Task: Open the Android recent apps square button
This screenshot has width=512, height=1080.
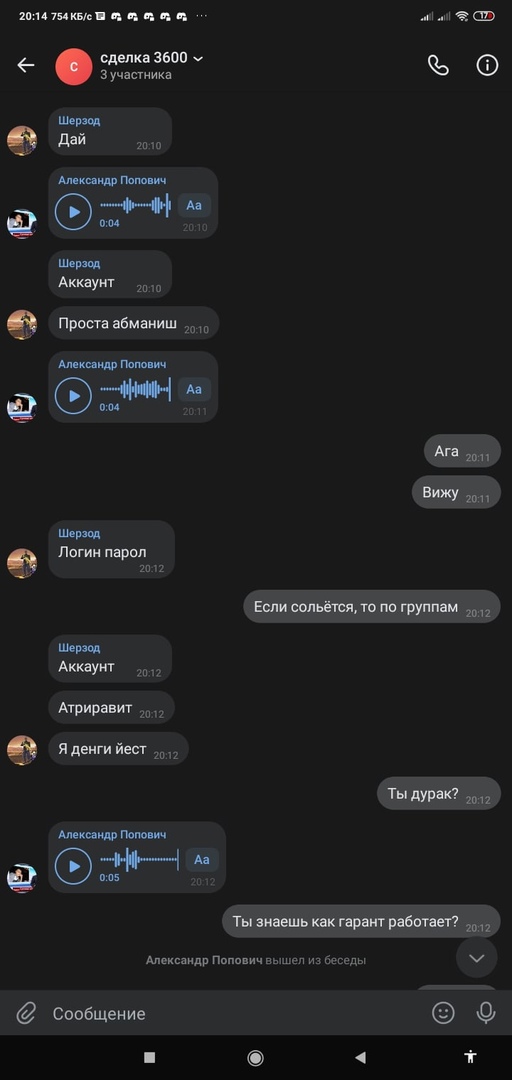Action: tap(150, 1057)
